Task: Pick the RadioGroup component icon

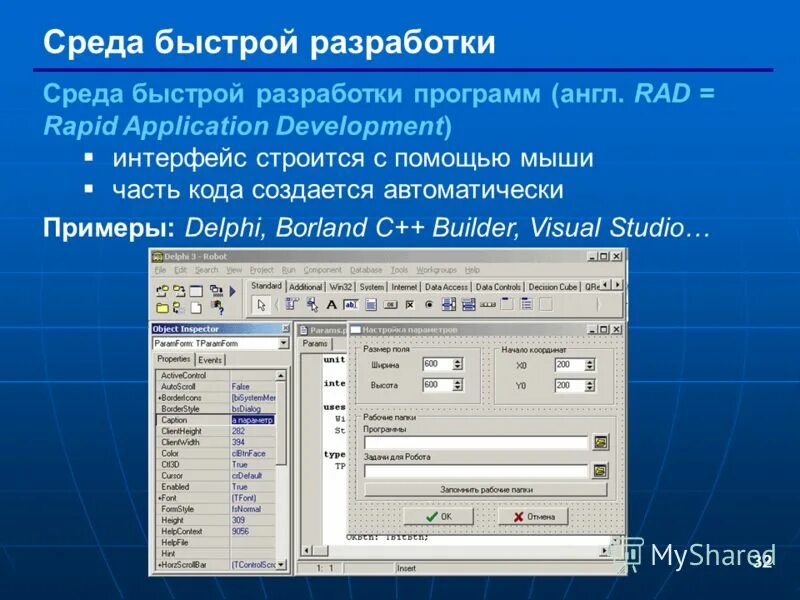Action: [527, 305]
